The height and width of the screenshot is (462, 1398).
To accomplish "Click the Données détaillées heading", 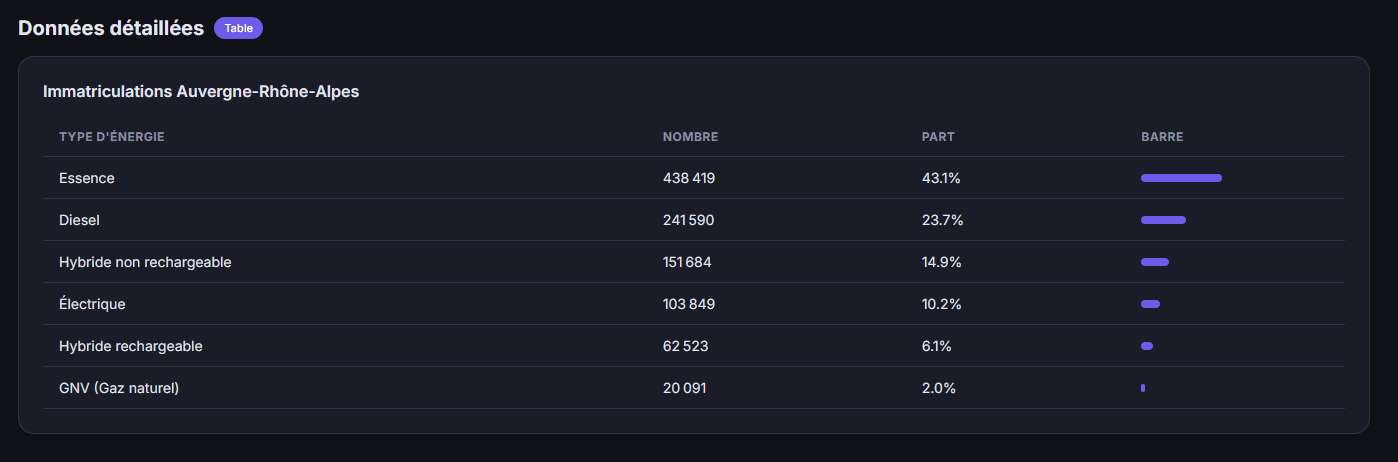I will point(111,28).
